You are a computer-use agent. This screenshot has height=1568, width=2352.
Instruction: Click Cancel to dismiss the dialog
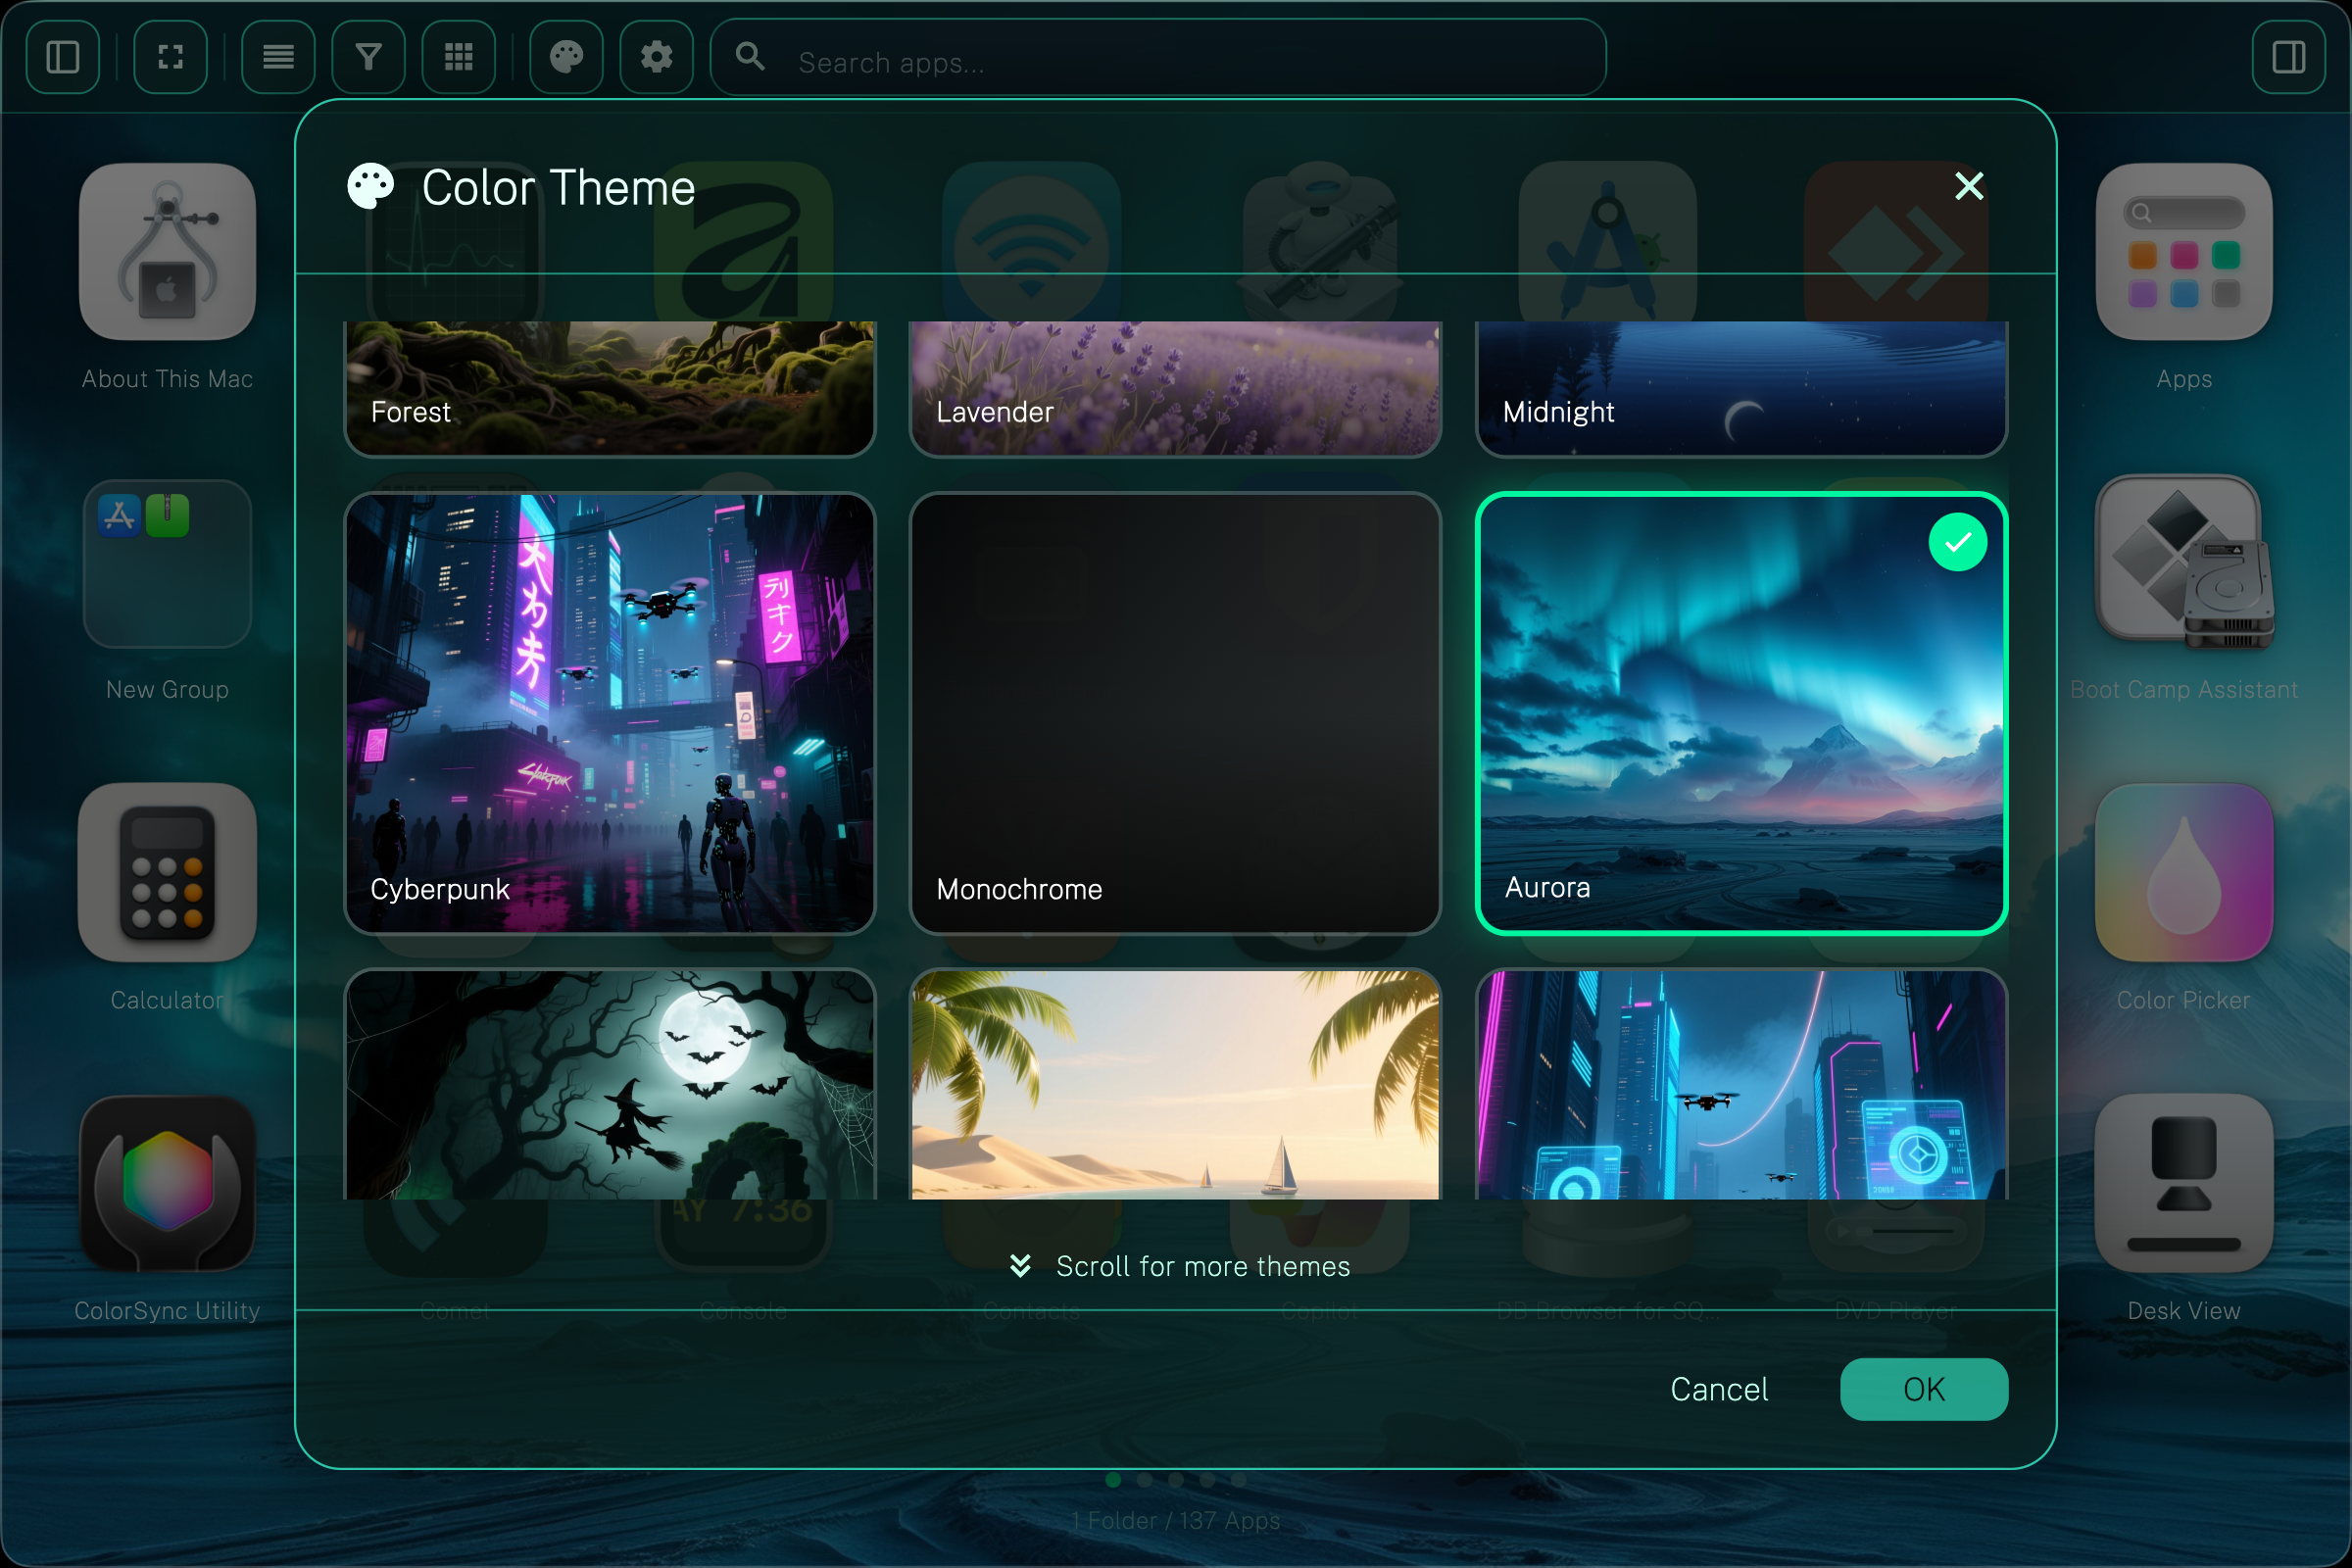(1718, 1389)
